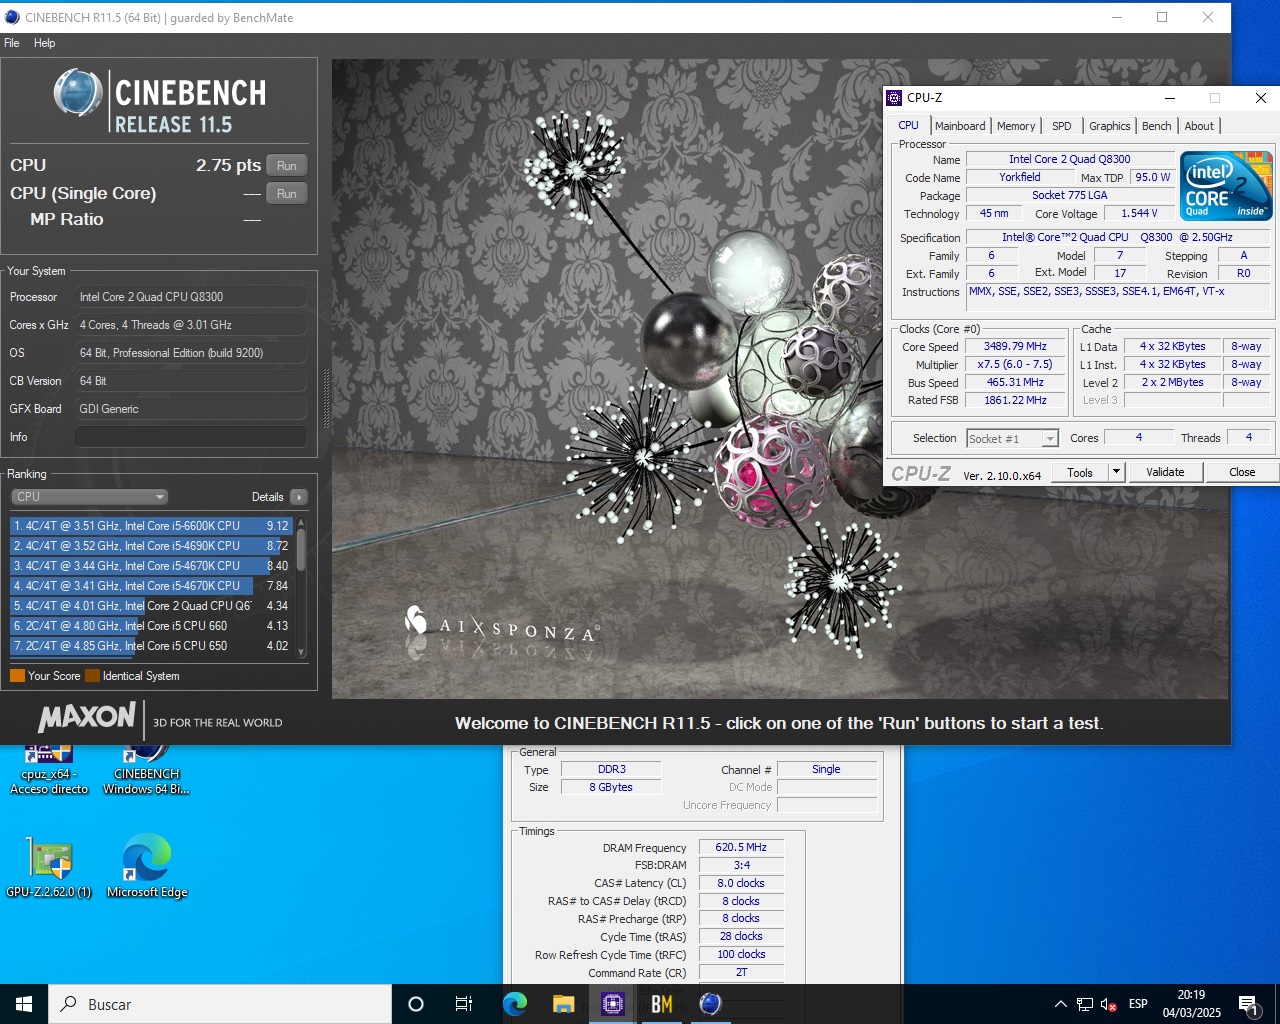The height and width of the screenshot is (1024, 1280).
Task: Open the 20:19 clock and calendar
Action: 1191,1004
